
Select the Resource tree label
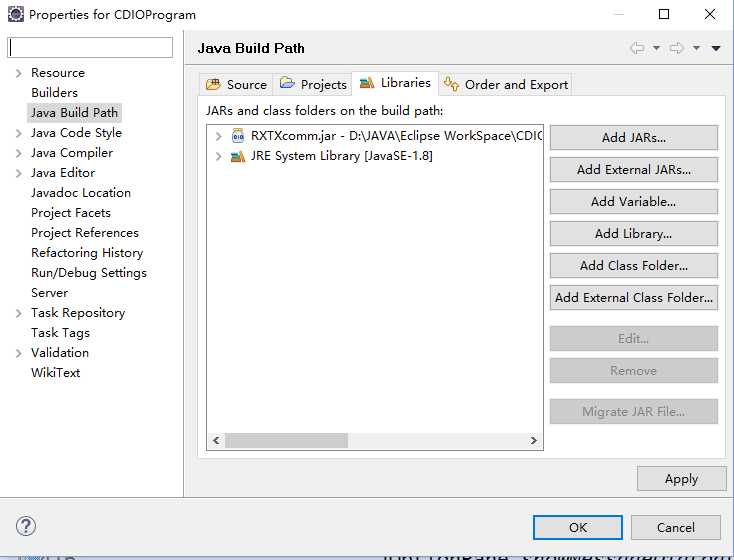58,73
